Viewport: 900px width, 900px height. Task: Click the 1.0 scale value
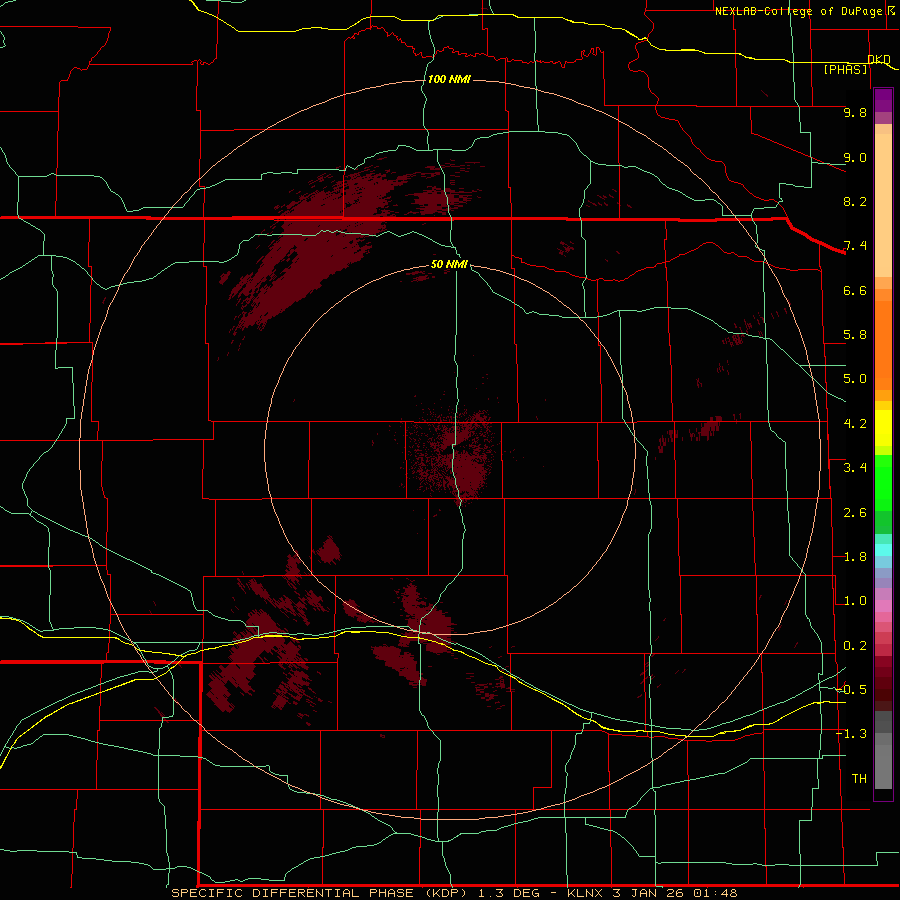point(855,601)
